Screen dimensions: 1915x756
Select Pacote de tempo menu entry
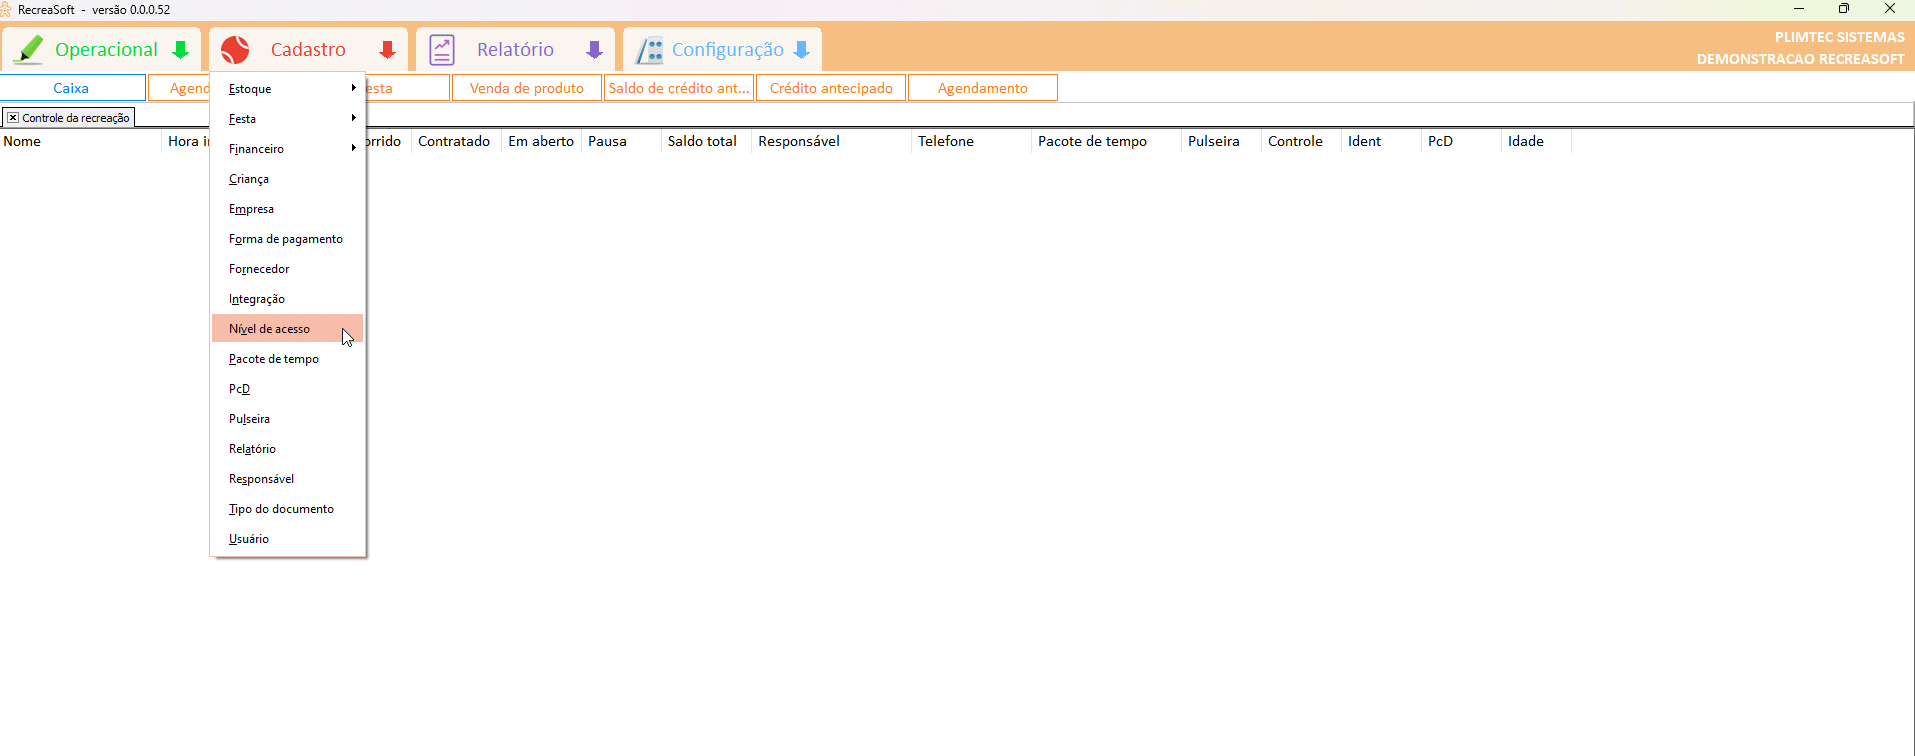click(x=287, y=359)
